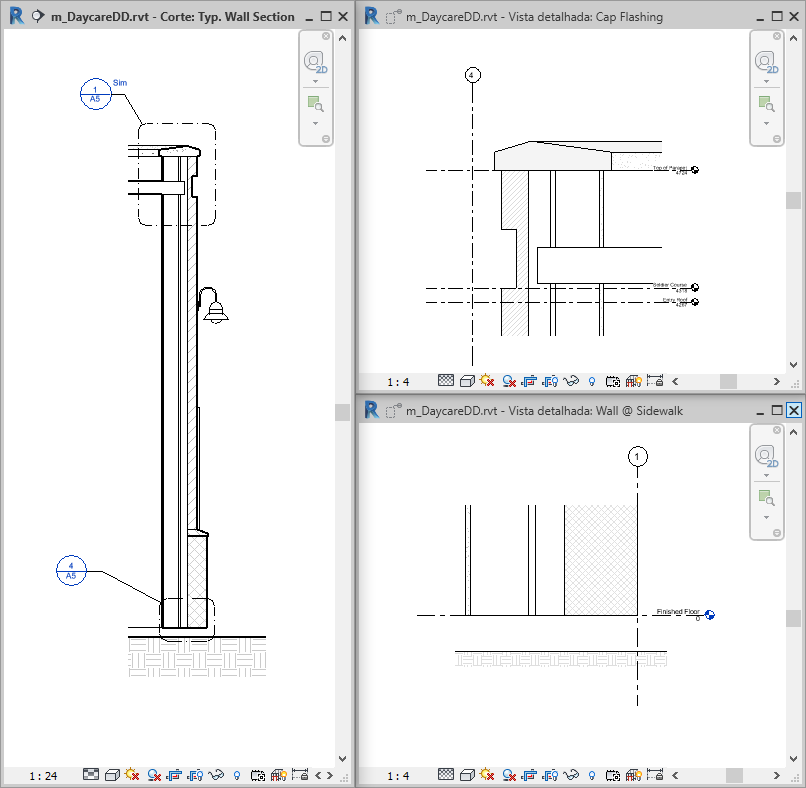
Task: Open Visual Style in Wall @ Sidewalk view
Action: click(467, 775)
